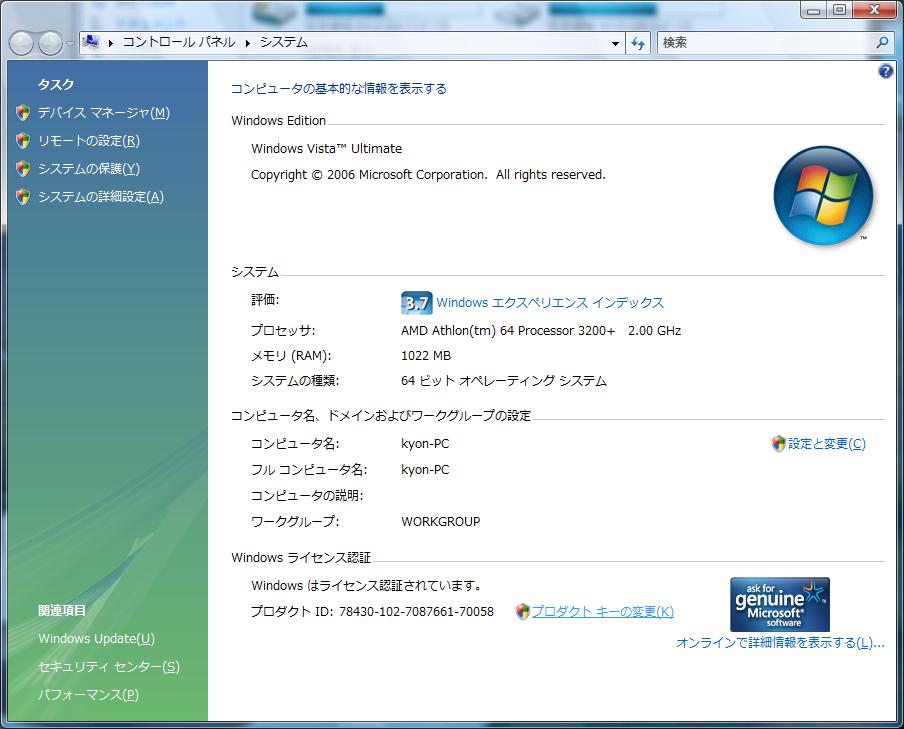Click shield icon beside リモートの設定
This screenshot has width=904, height=729.
coord(23,141)
